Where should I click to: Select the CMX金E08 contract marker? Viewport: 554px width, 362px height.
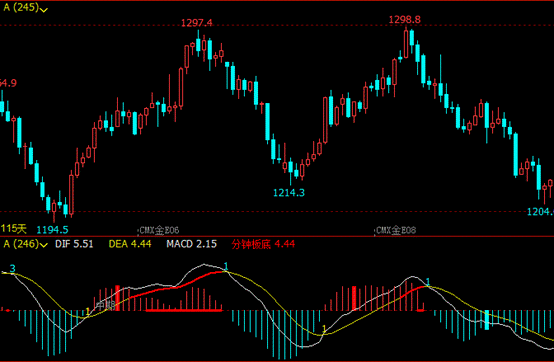click(x=396, y=230)
